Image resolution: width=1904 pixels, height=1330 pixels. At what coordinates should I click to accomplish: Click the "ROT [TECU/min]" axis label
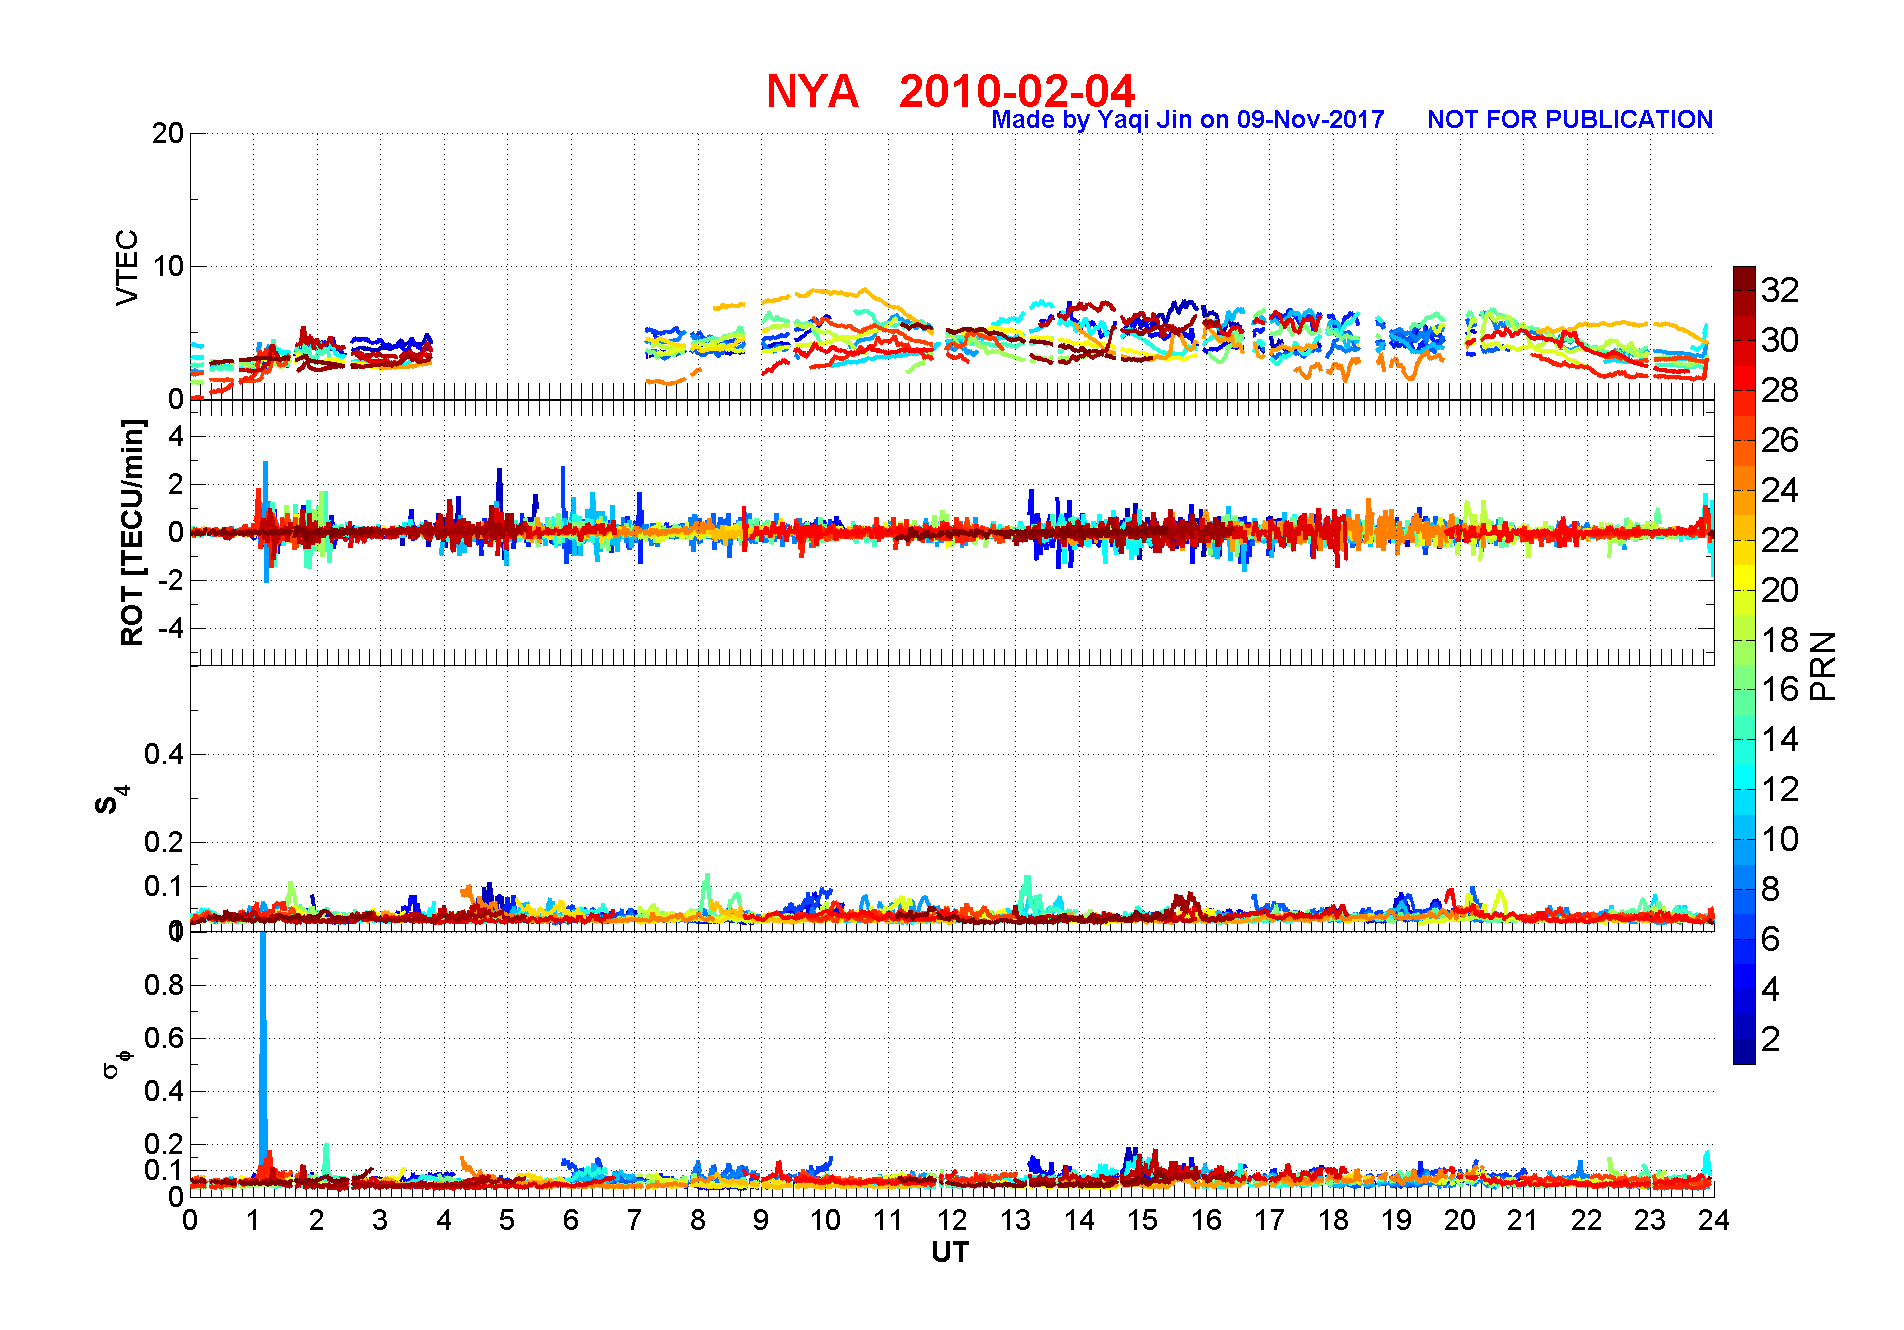pyautogui.click(x=132, y=532)
